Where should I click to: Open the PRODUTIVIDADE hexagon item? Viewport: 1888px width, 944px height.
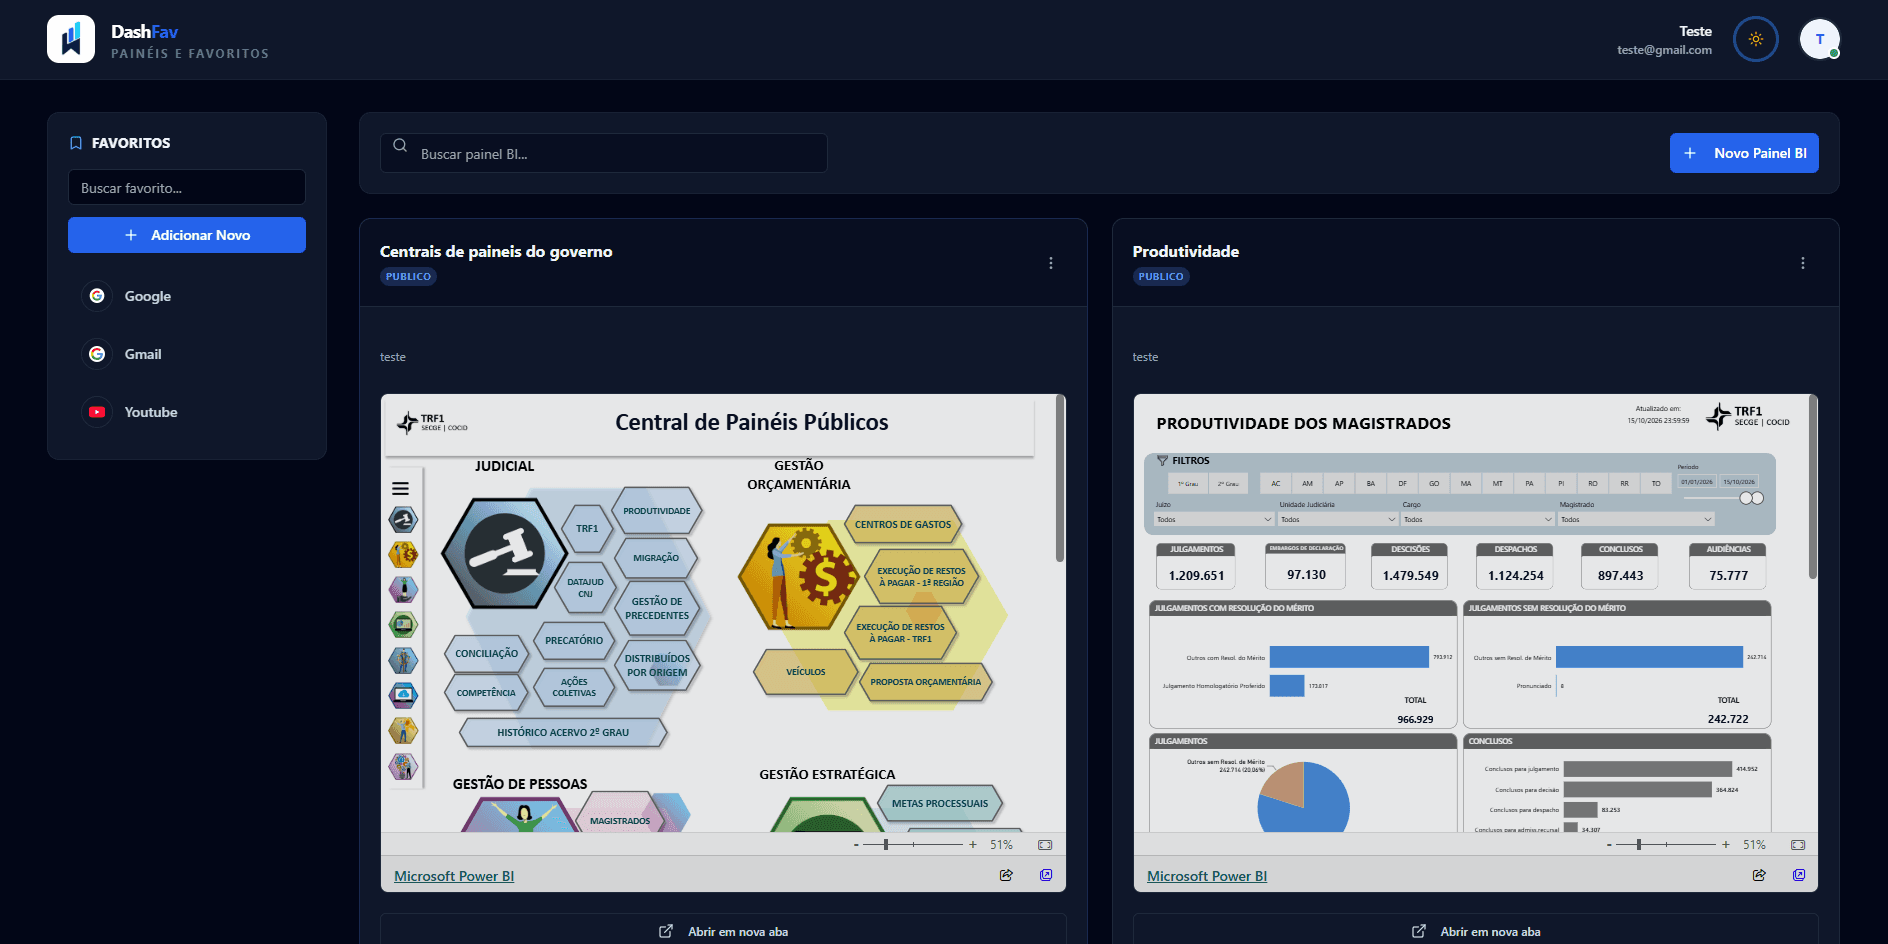pyautogui.click(x=657, y=511)
